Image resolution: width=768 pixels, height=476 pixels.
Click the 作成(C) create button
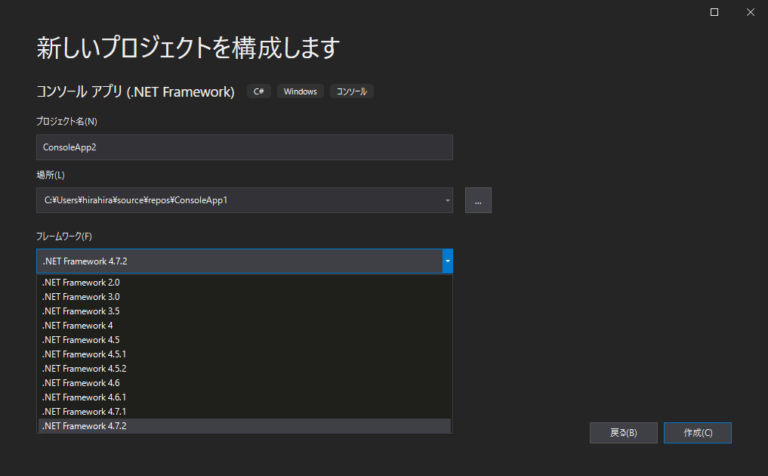click(698, 433)
